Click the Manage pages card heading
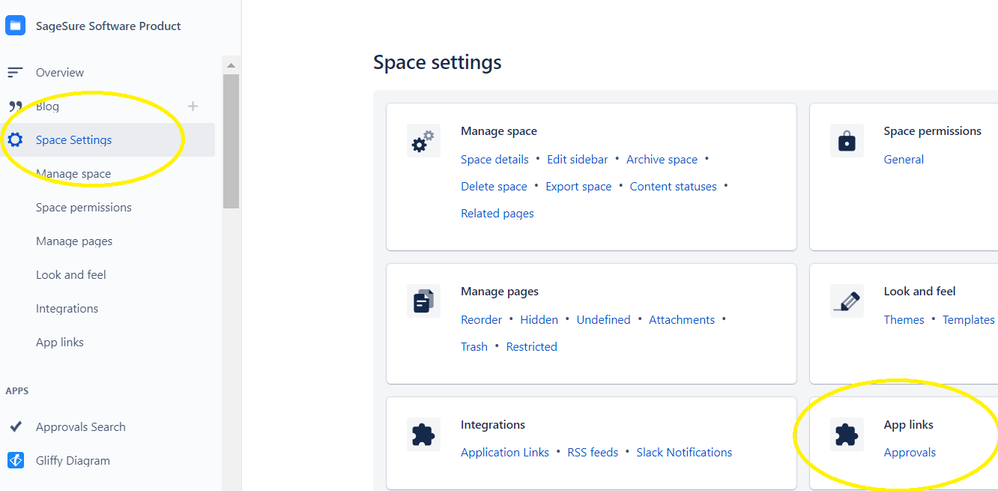This screenshot has height=491, width=998. click(x=500, y=292)
